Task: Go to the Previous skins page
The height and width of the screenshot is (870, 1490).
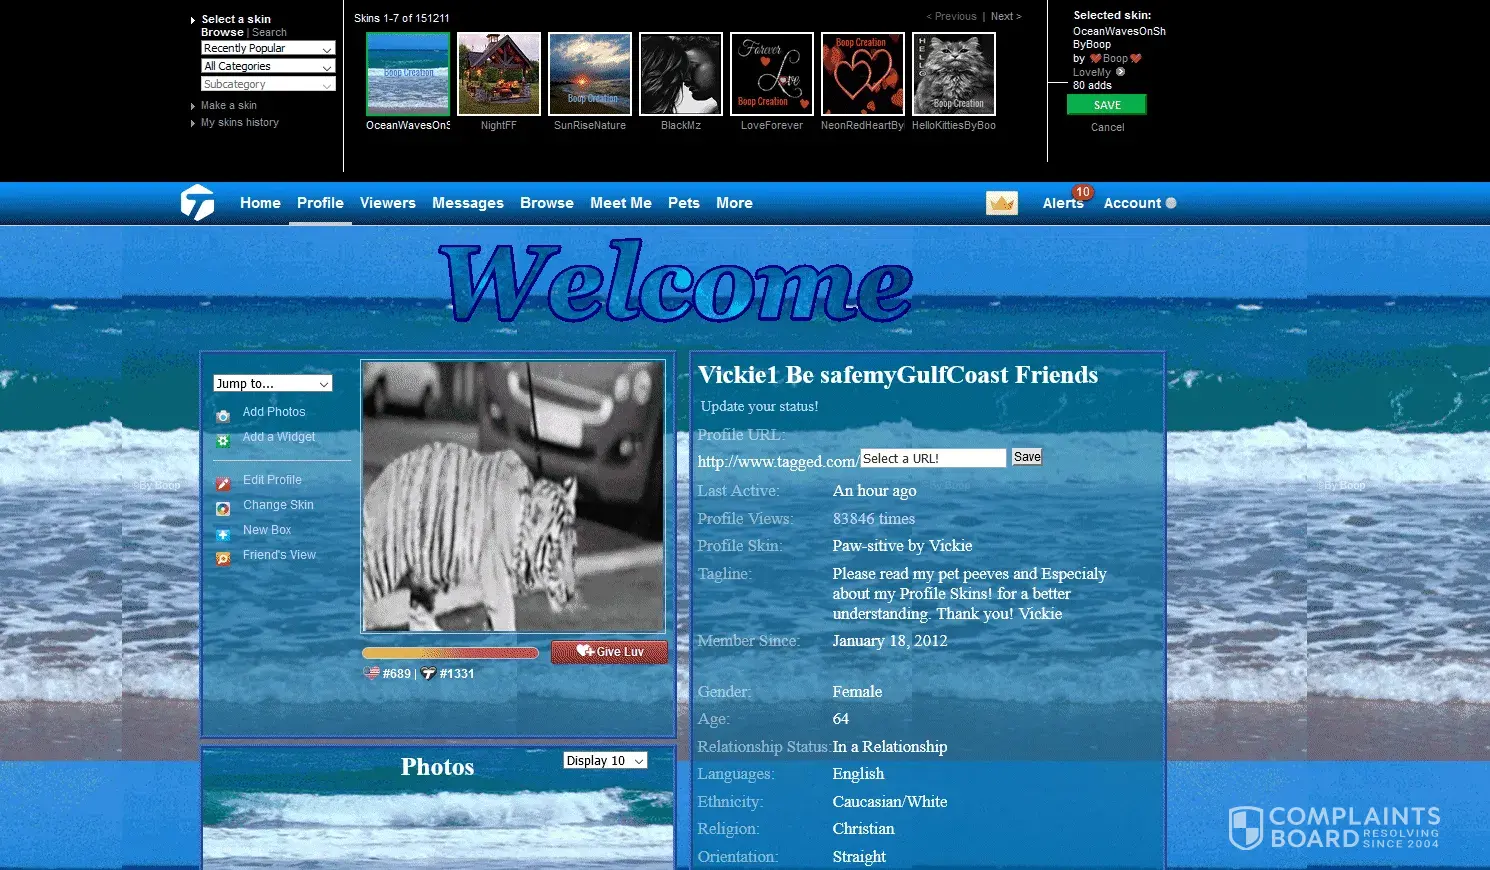Action: point(951,16)
